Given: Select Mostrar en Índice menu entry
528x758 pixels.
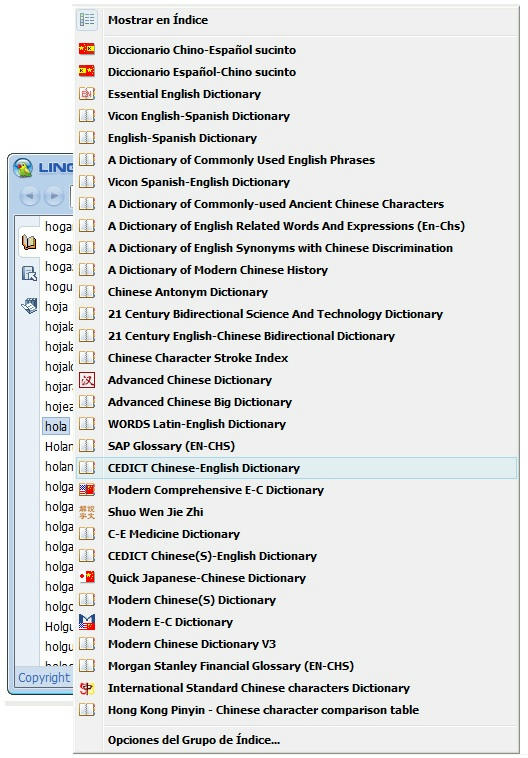Looking at the screenshot, I should 296,20.
